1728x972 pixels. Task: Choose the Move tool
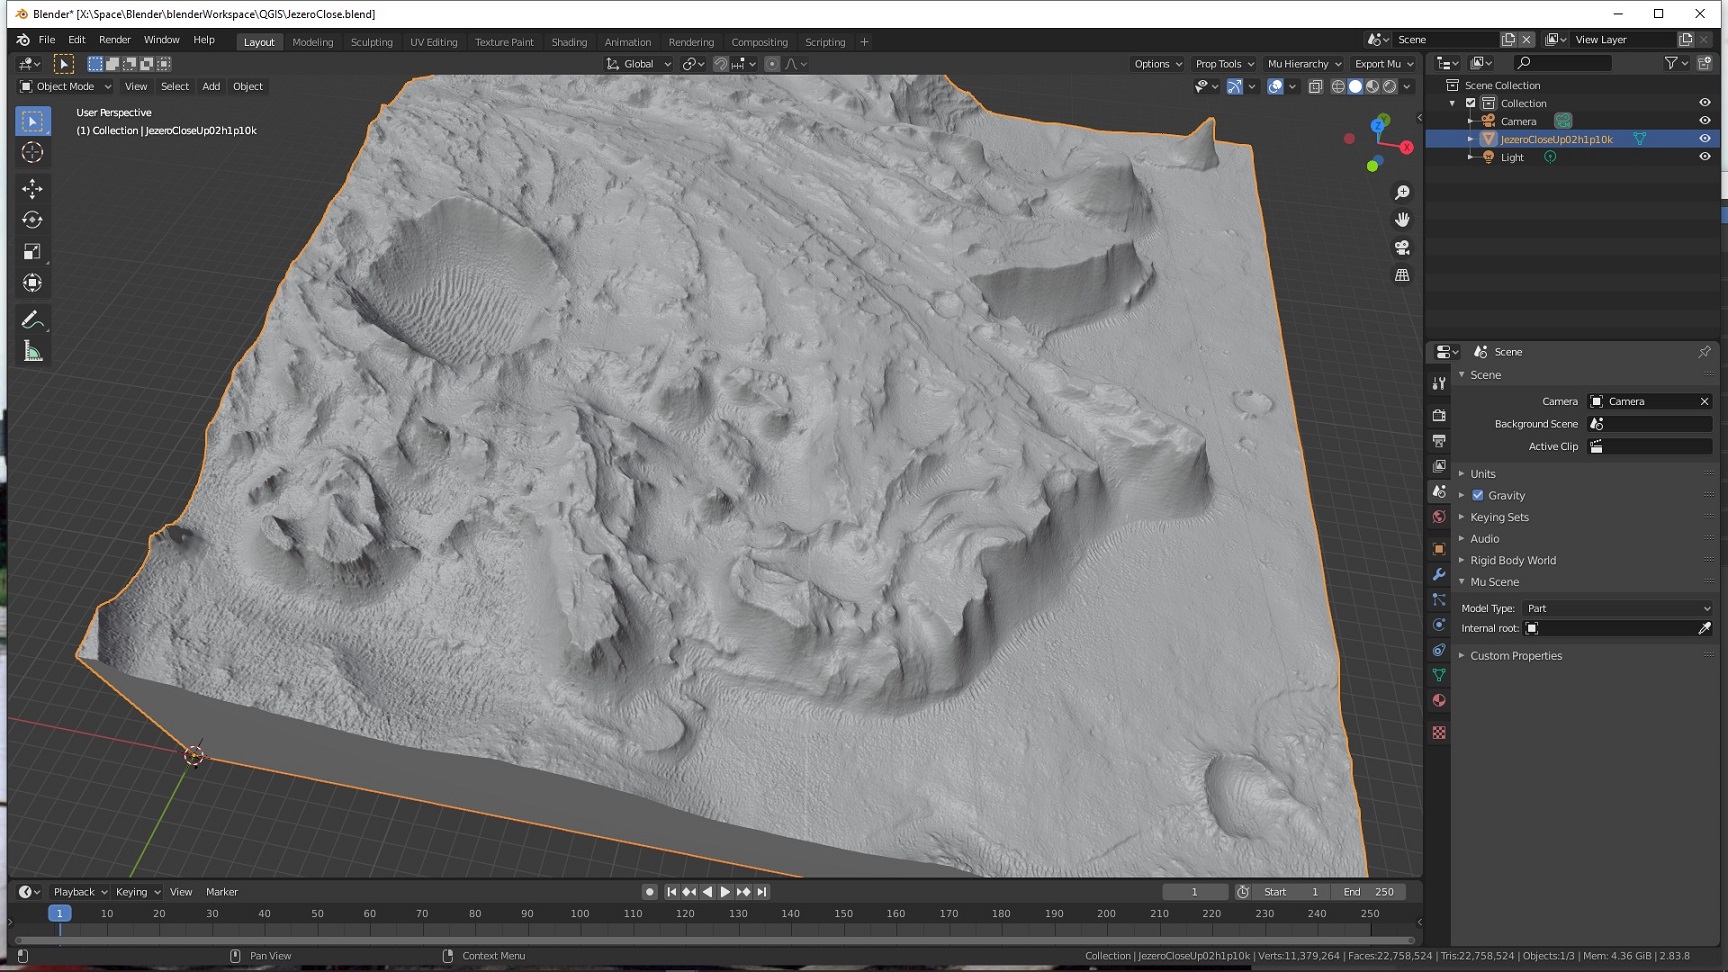(x=32, y=188)
